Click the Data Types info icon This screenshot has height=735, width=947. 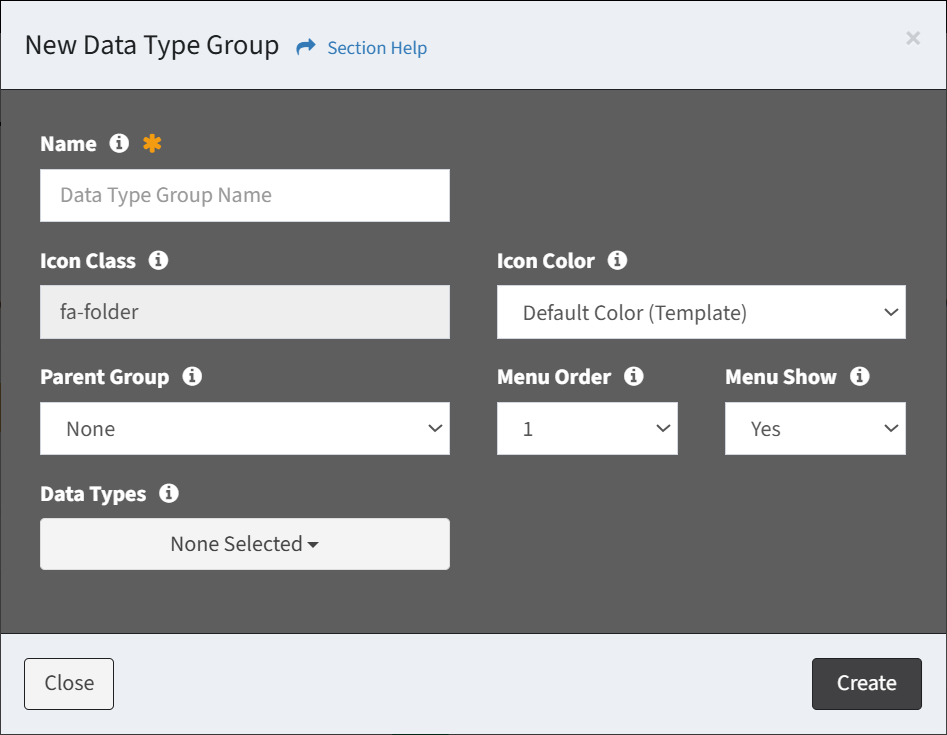point(169,494)
